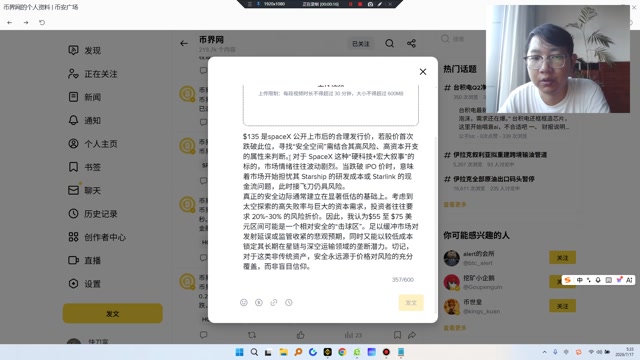
Task: Open the Sogou AI assistant
Action: 629,280
